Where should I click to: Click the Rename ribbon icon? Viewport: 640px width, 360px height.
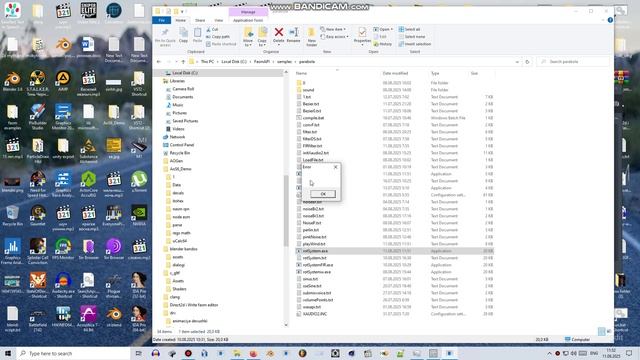point(293,35)
